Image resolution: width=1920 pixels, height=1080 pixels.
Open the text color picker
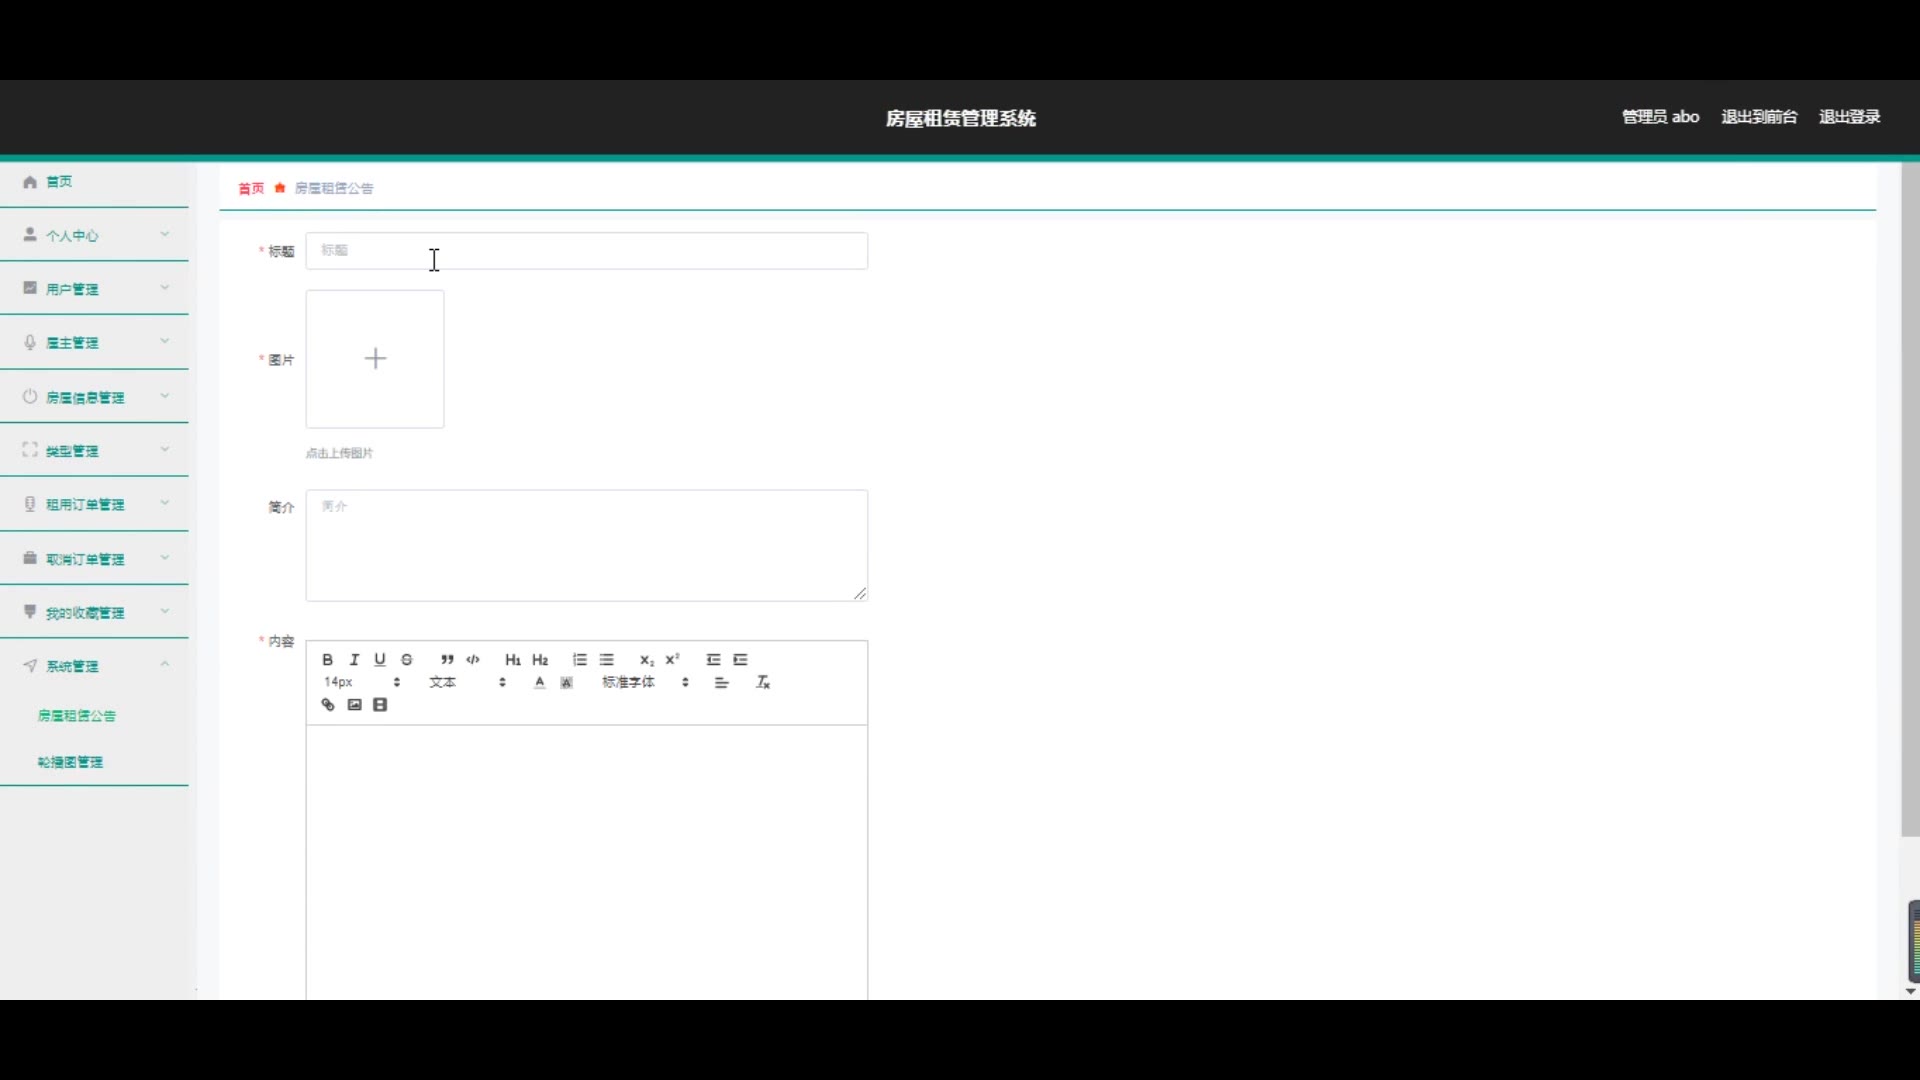pos(540,683)
